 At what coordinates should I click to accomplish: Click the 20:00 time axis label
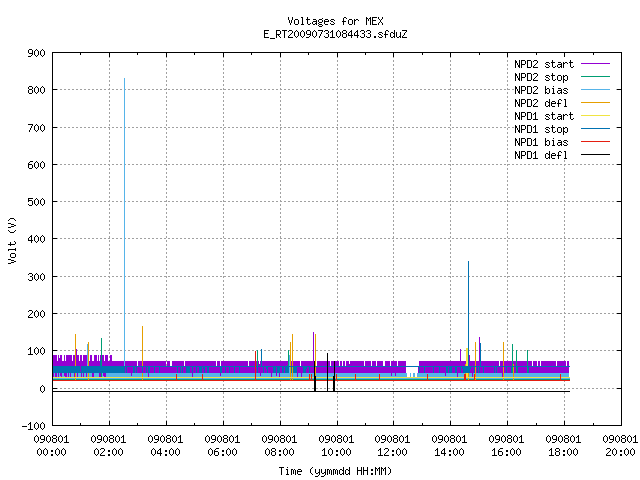620,452
